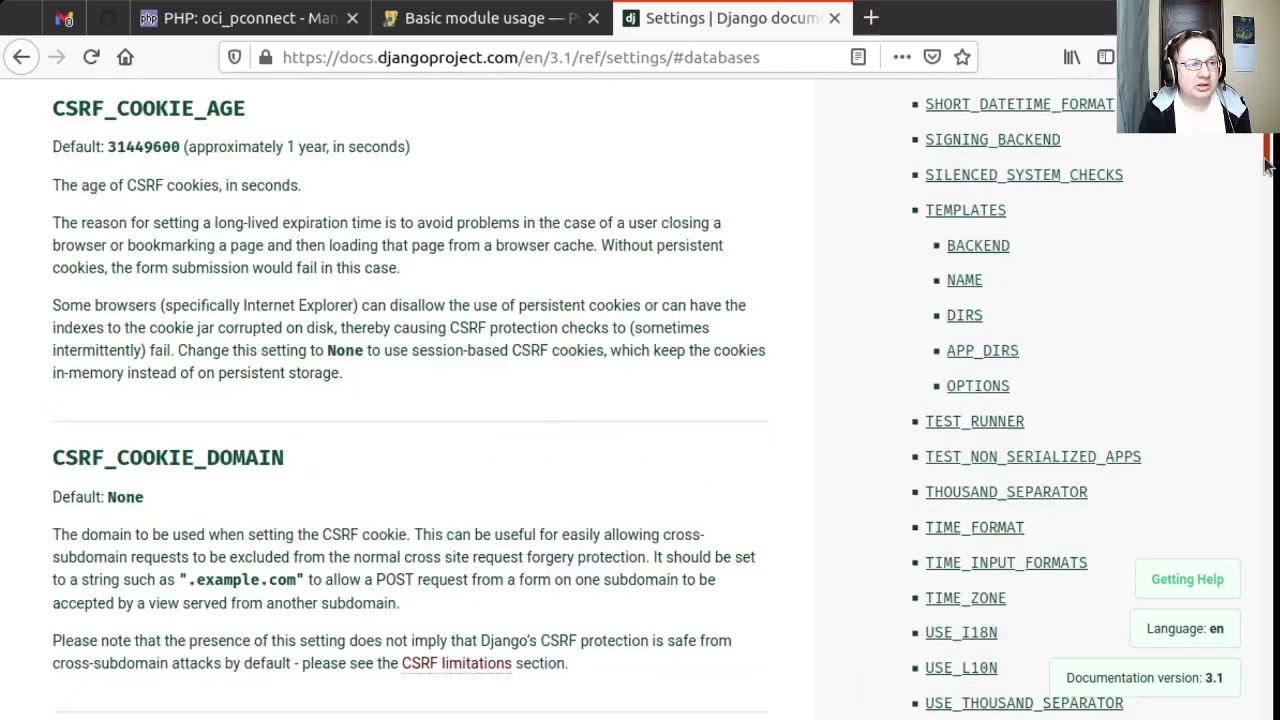Switch to pinned Gmail tab
Image resolution: width=1280 pixels, height=720 pixels.
(64, 18)
